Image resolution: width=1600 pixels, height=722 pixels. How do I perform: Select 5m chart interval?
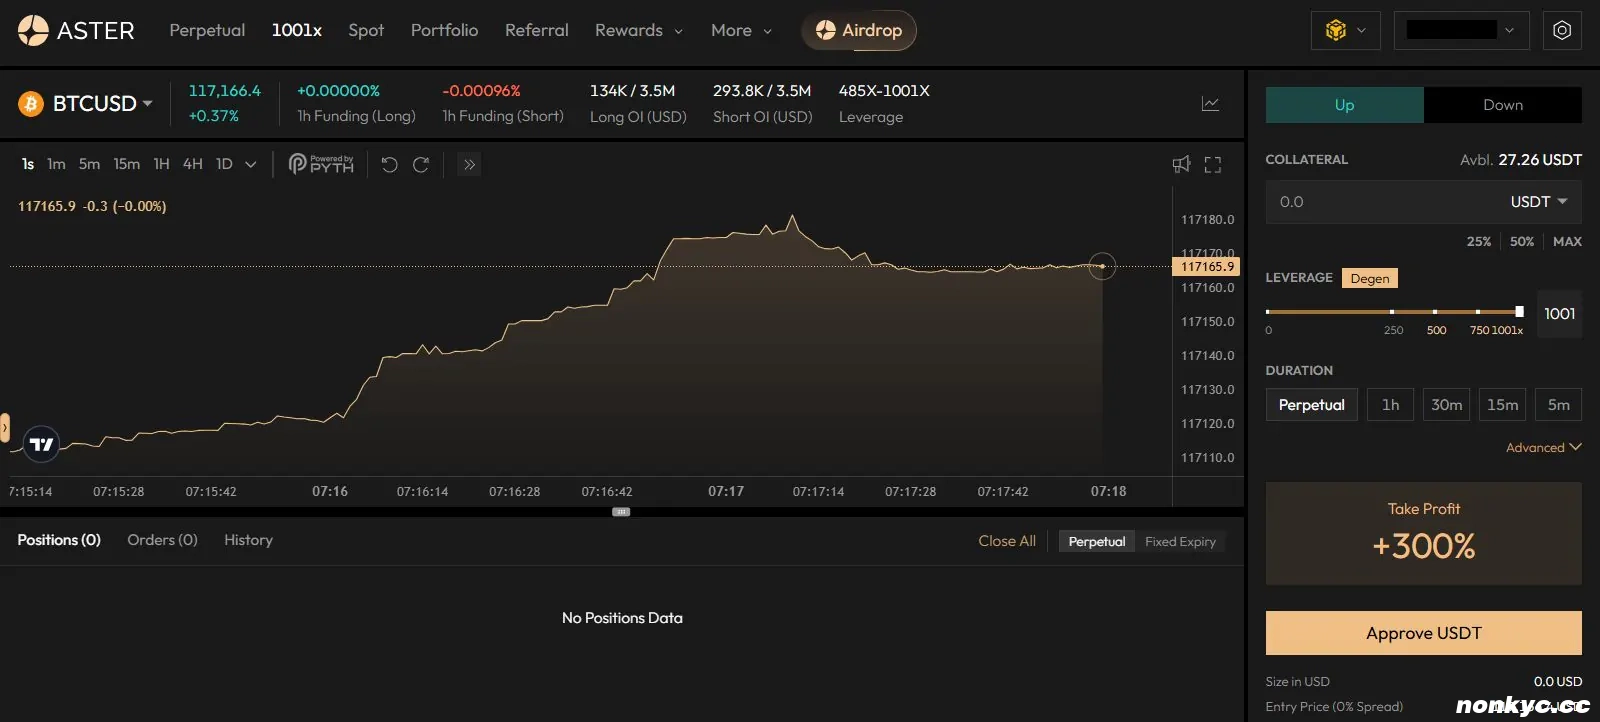coord(89,164)
